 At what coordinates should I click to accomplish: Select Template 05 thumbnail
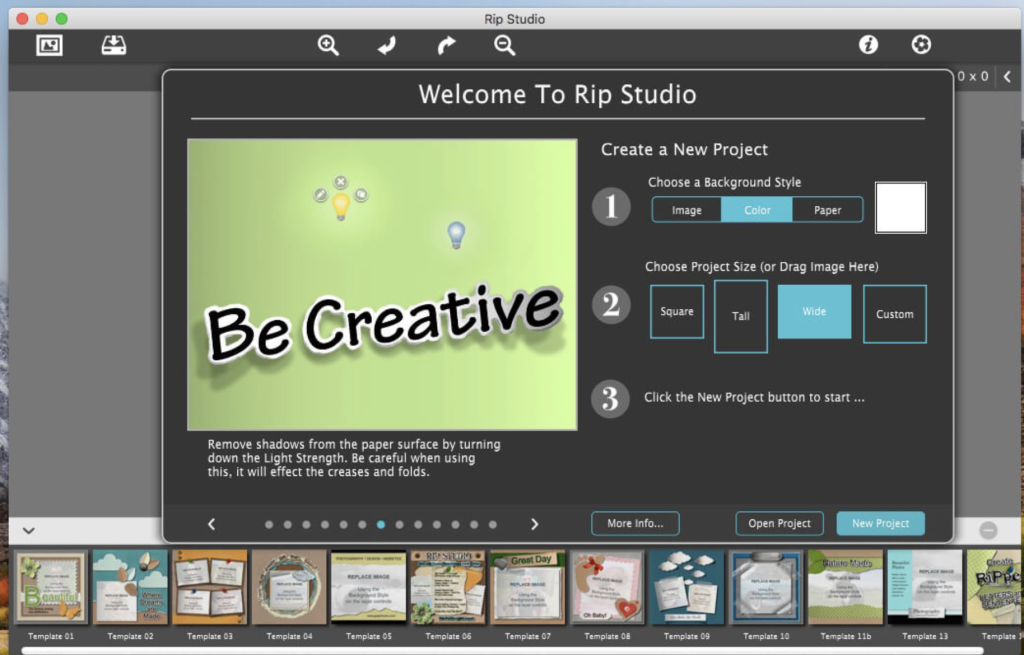click(x=368, y=588)
